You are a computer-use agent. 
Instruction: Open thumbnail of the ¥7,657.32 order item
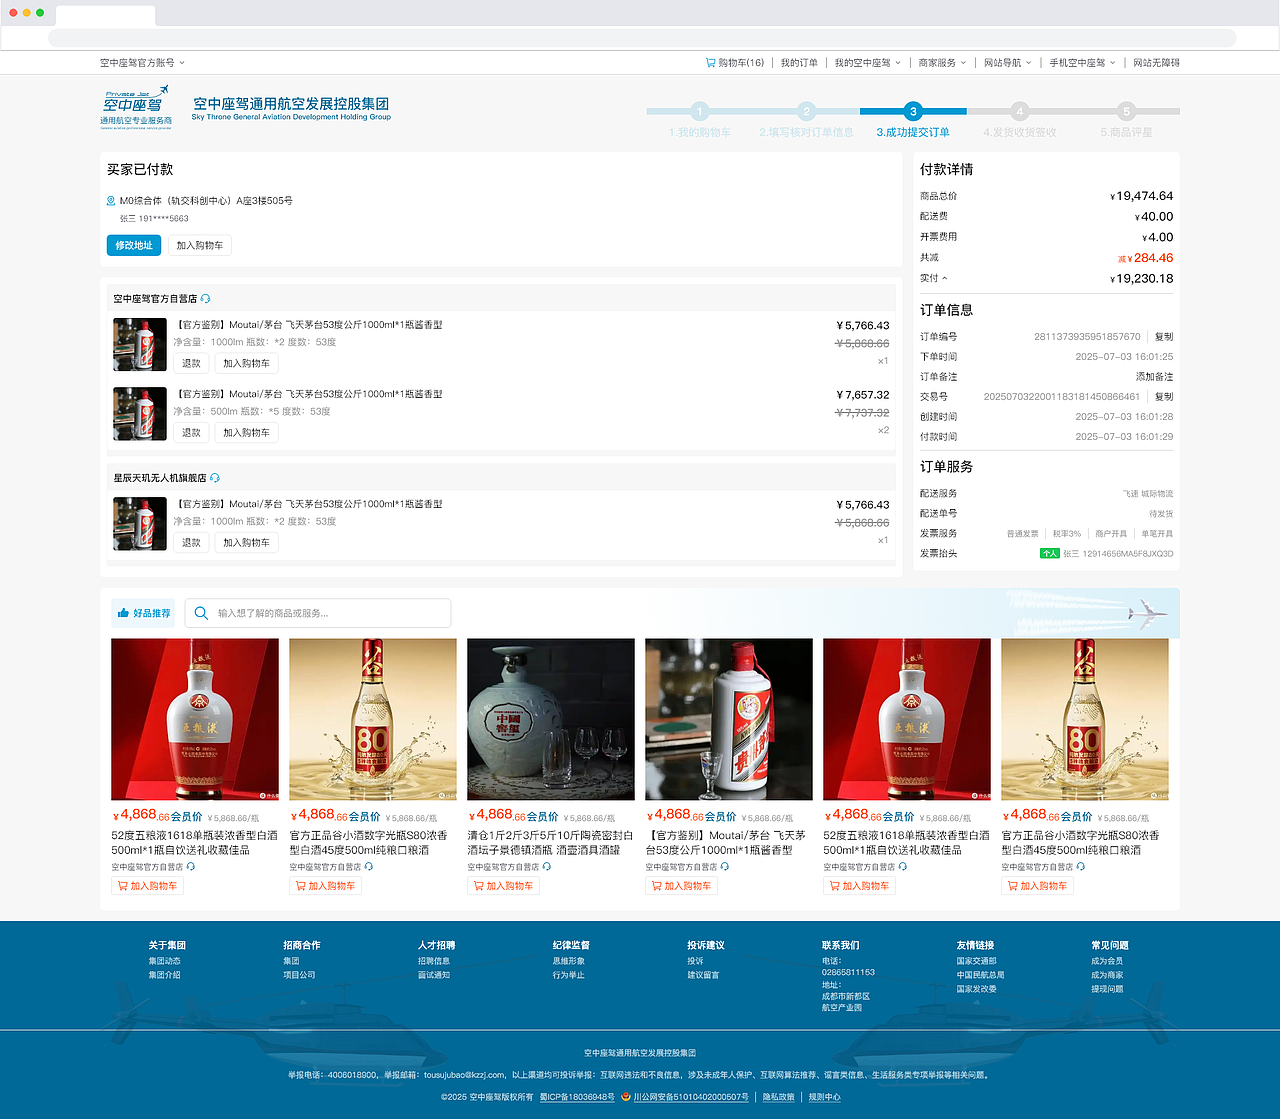pyautogui.click(x=140, y=413)
